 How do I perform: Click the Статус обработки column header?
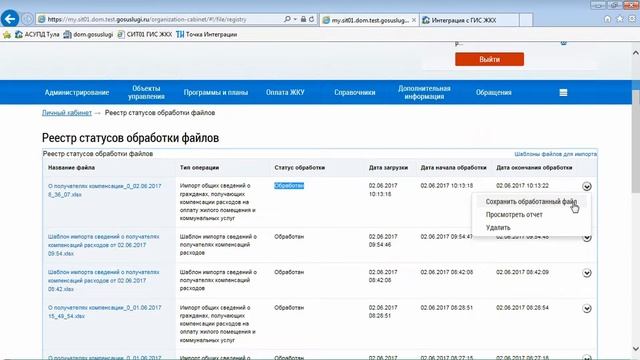click(300, 168)
